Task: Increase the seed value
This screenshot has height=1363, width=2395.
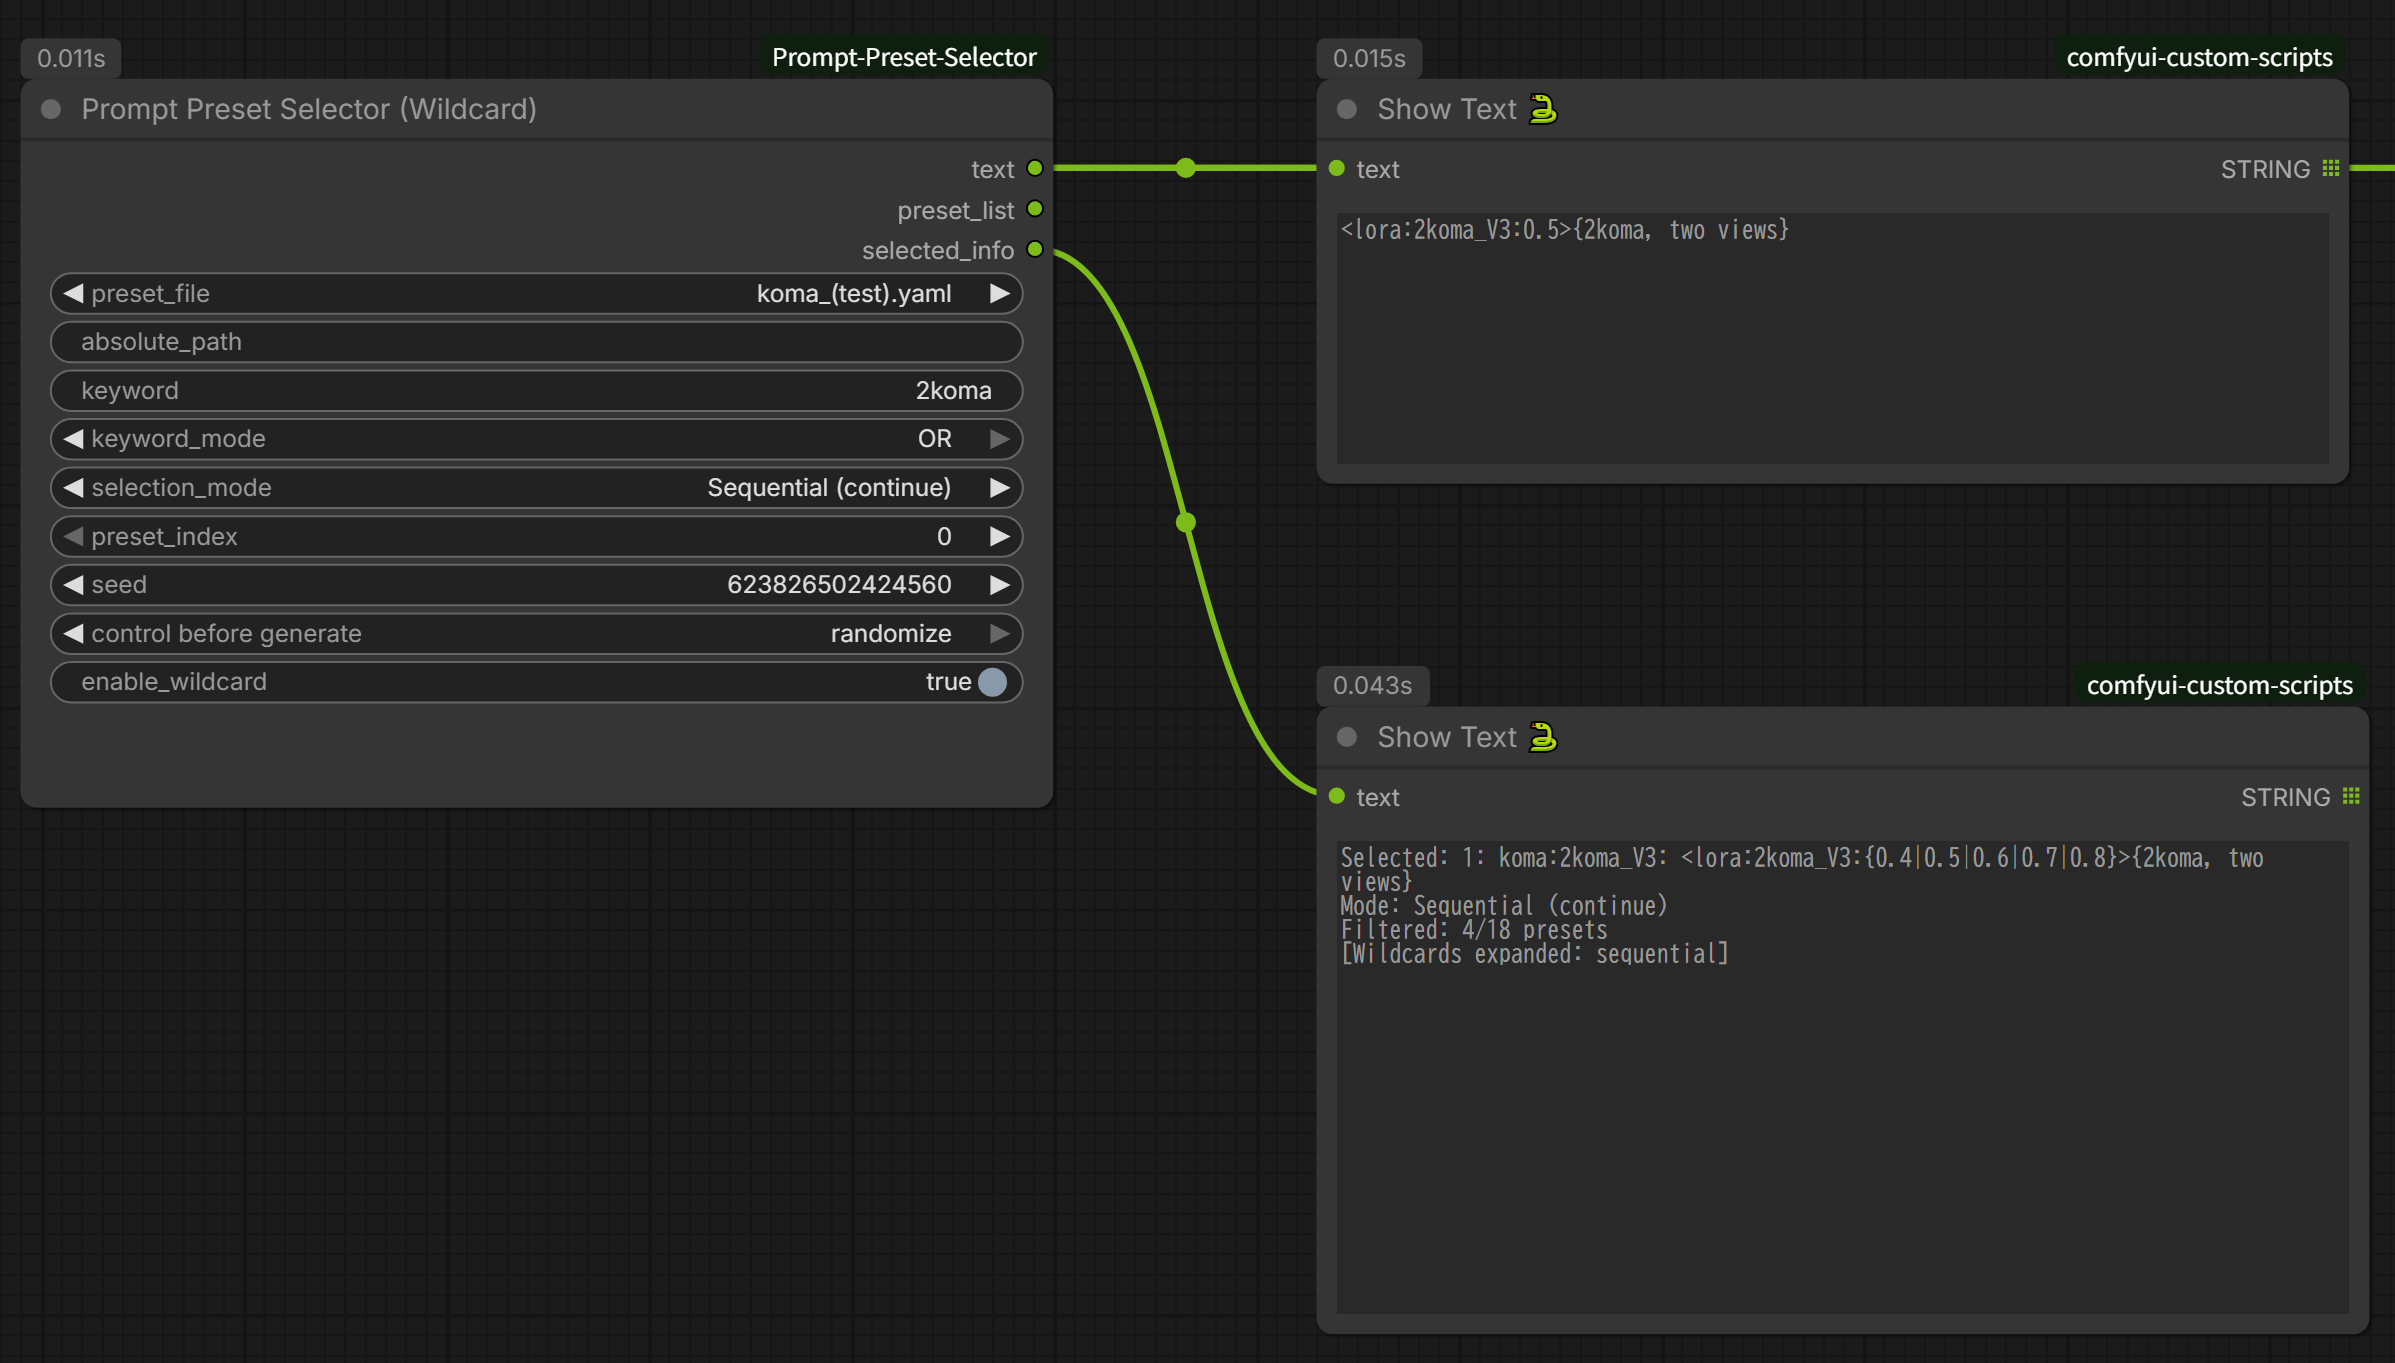Action: point(999,584)
